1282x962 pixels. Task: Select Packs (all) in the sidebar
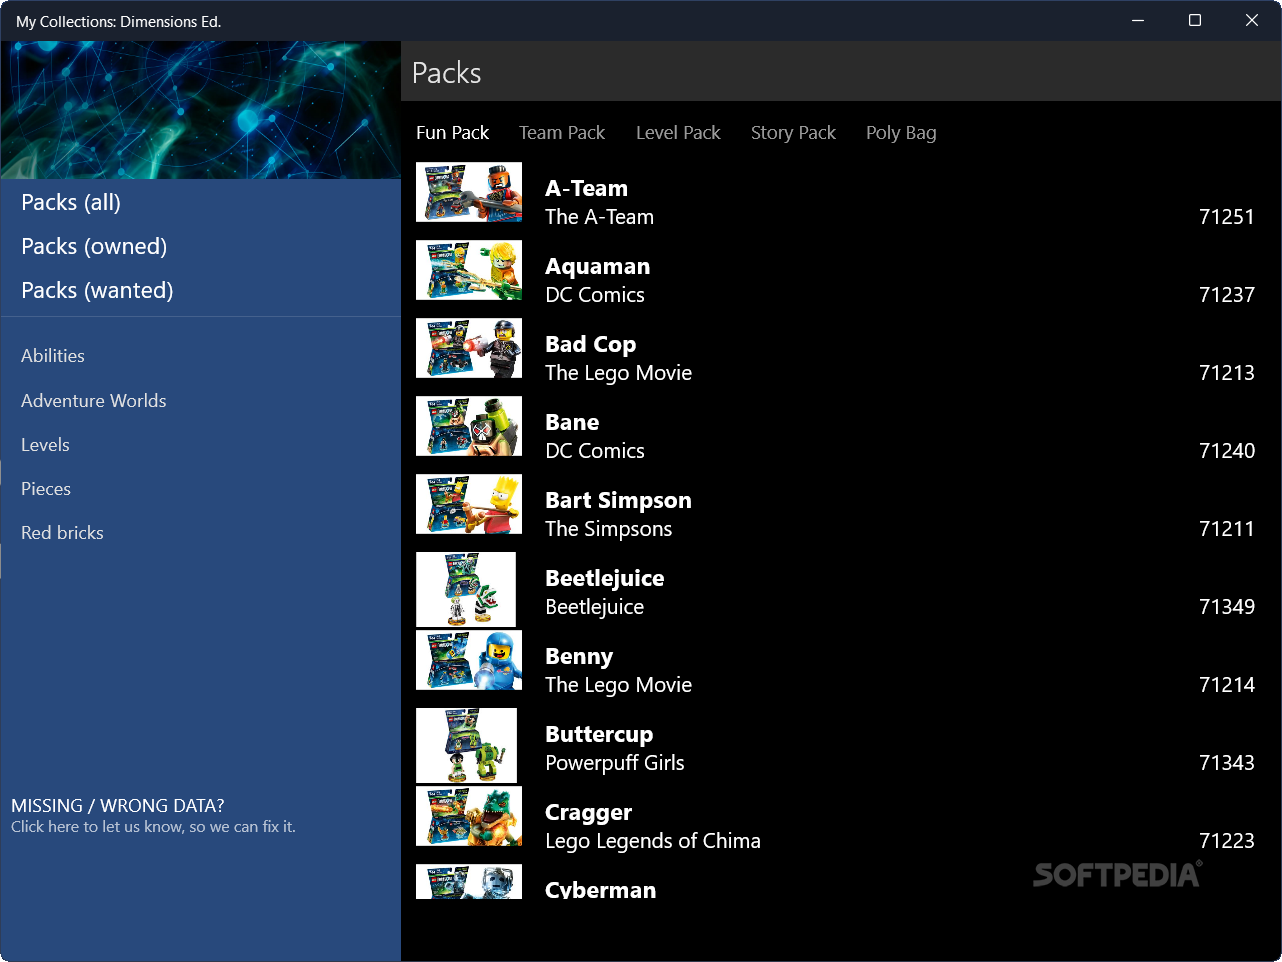71,202
